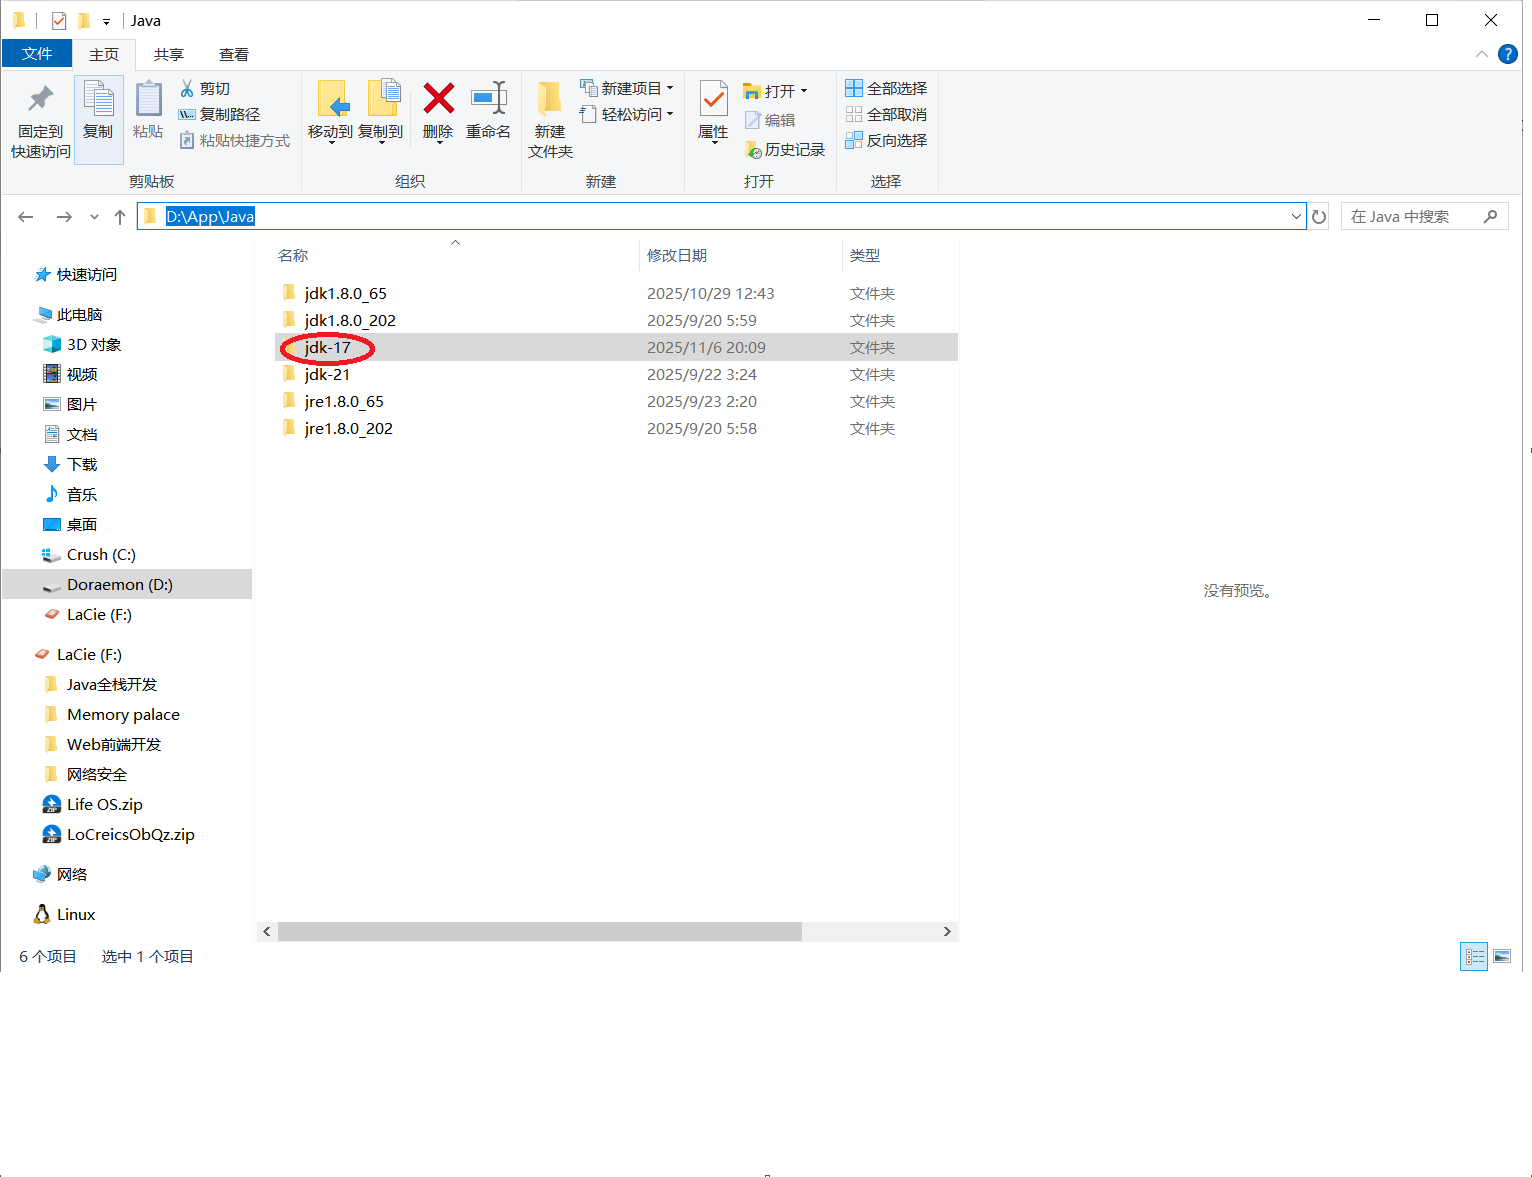Open the 文件 (File) menu
Screen dimensions: 1532x1177
37,54
